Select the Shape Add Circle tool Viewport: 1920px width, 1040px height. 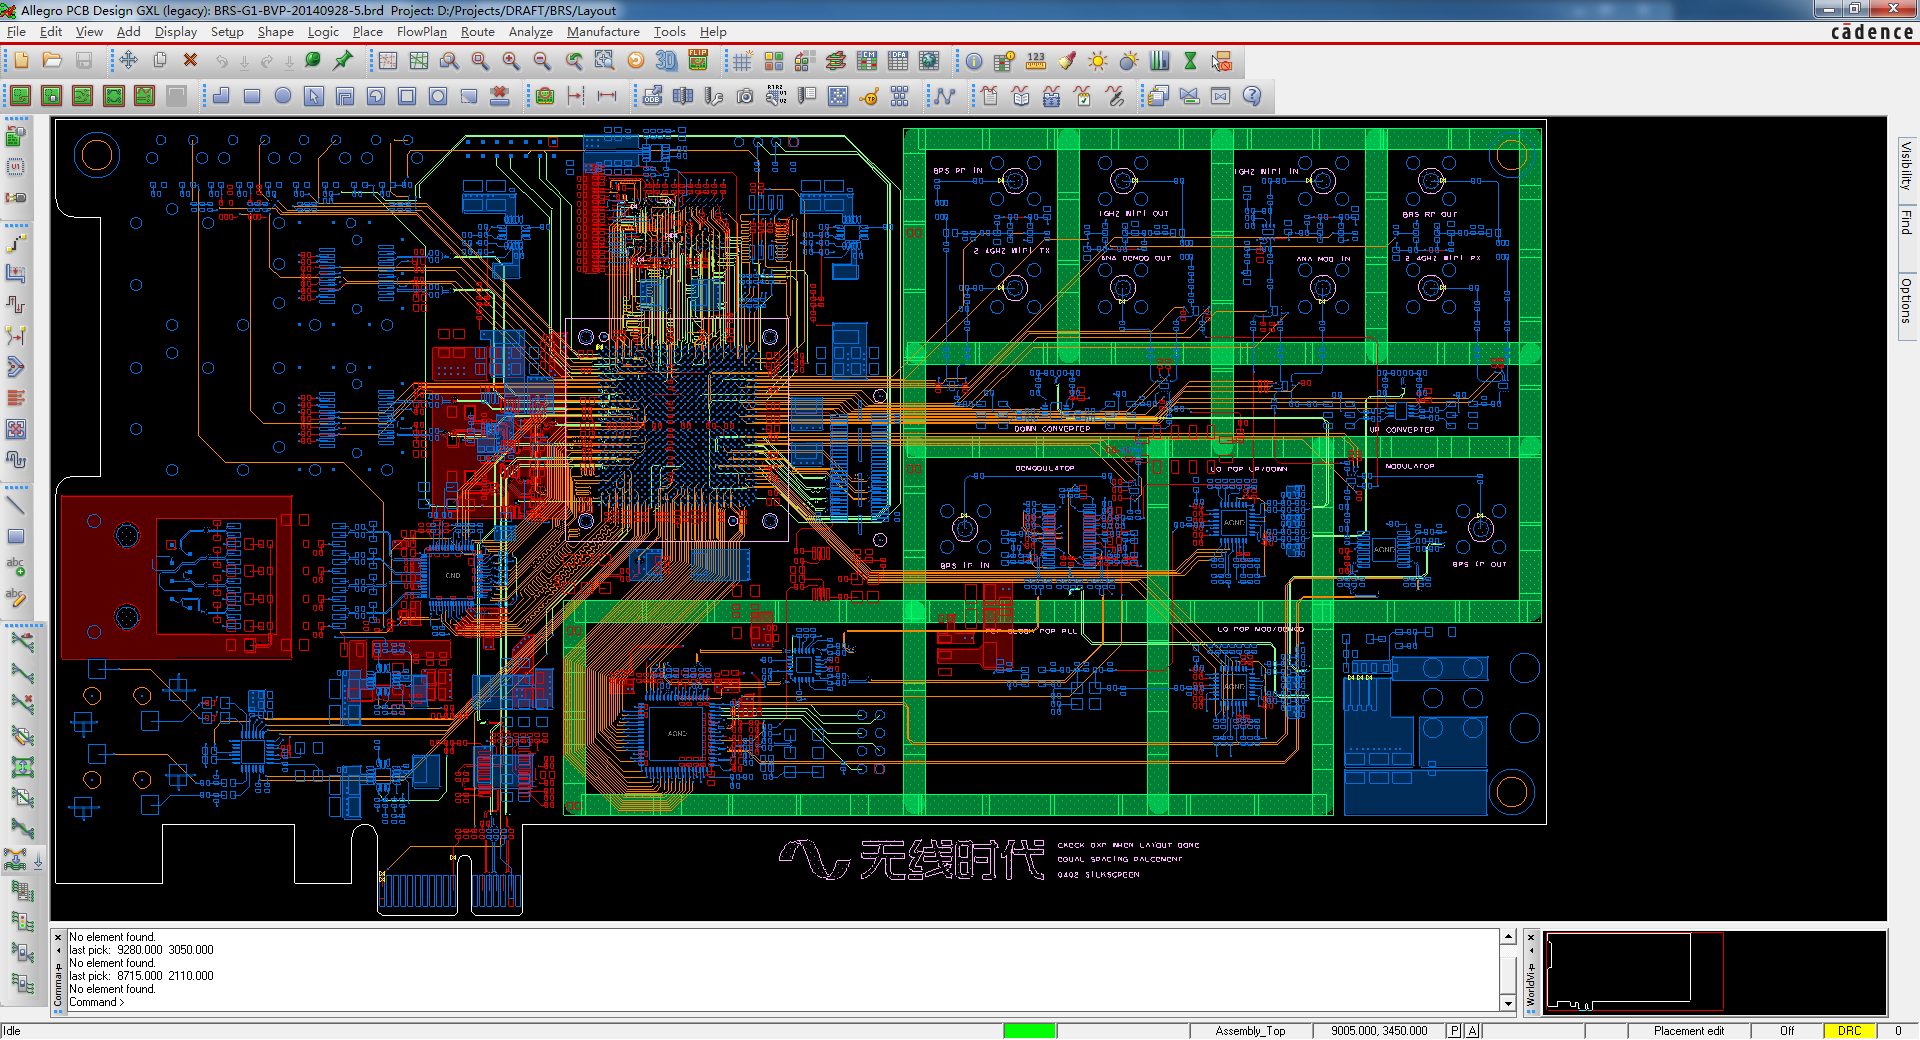283,96
